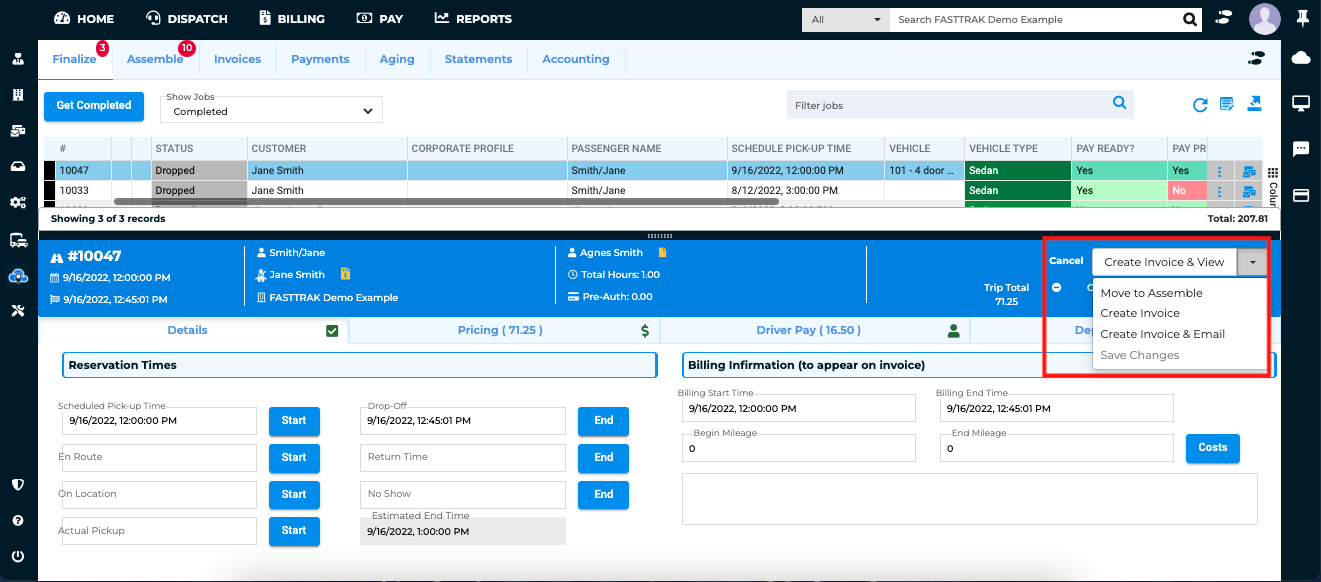1321x582 pixels.
Task: Open the Home dashboard menu
Action: pyautogui.click(x=84, y=19)
